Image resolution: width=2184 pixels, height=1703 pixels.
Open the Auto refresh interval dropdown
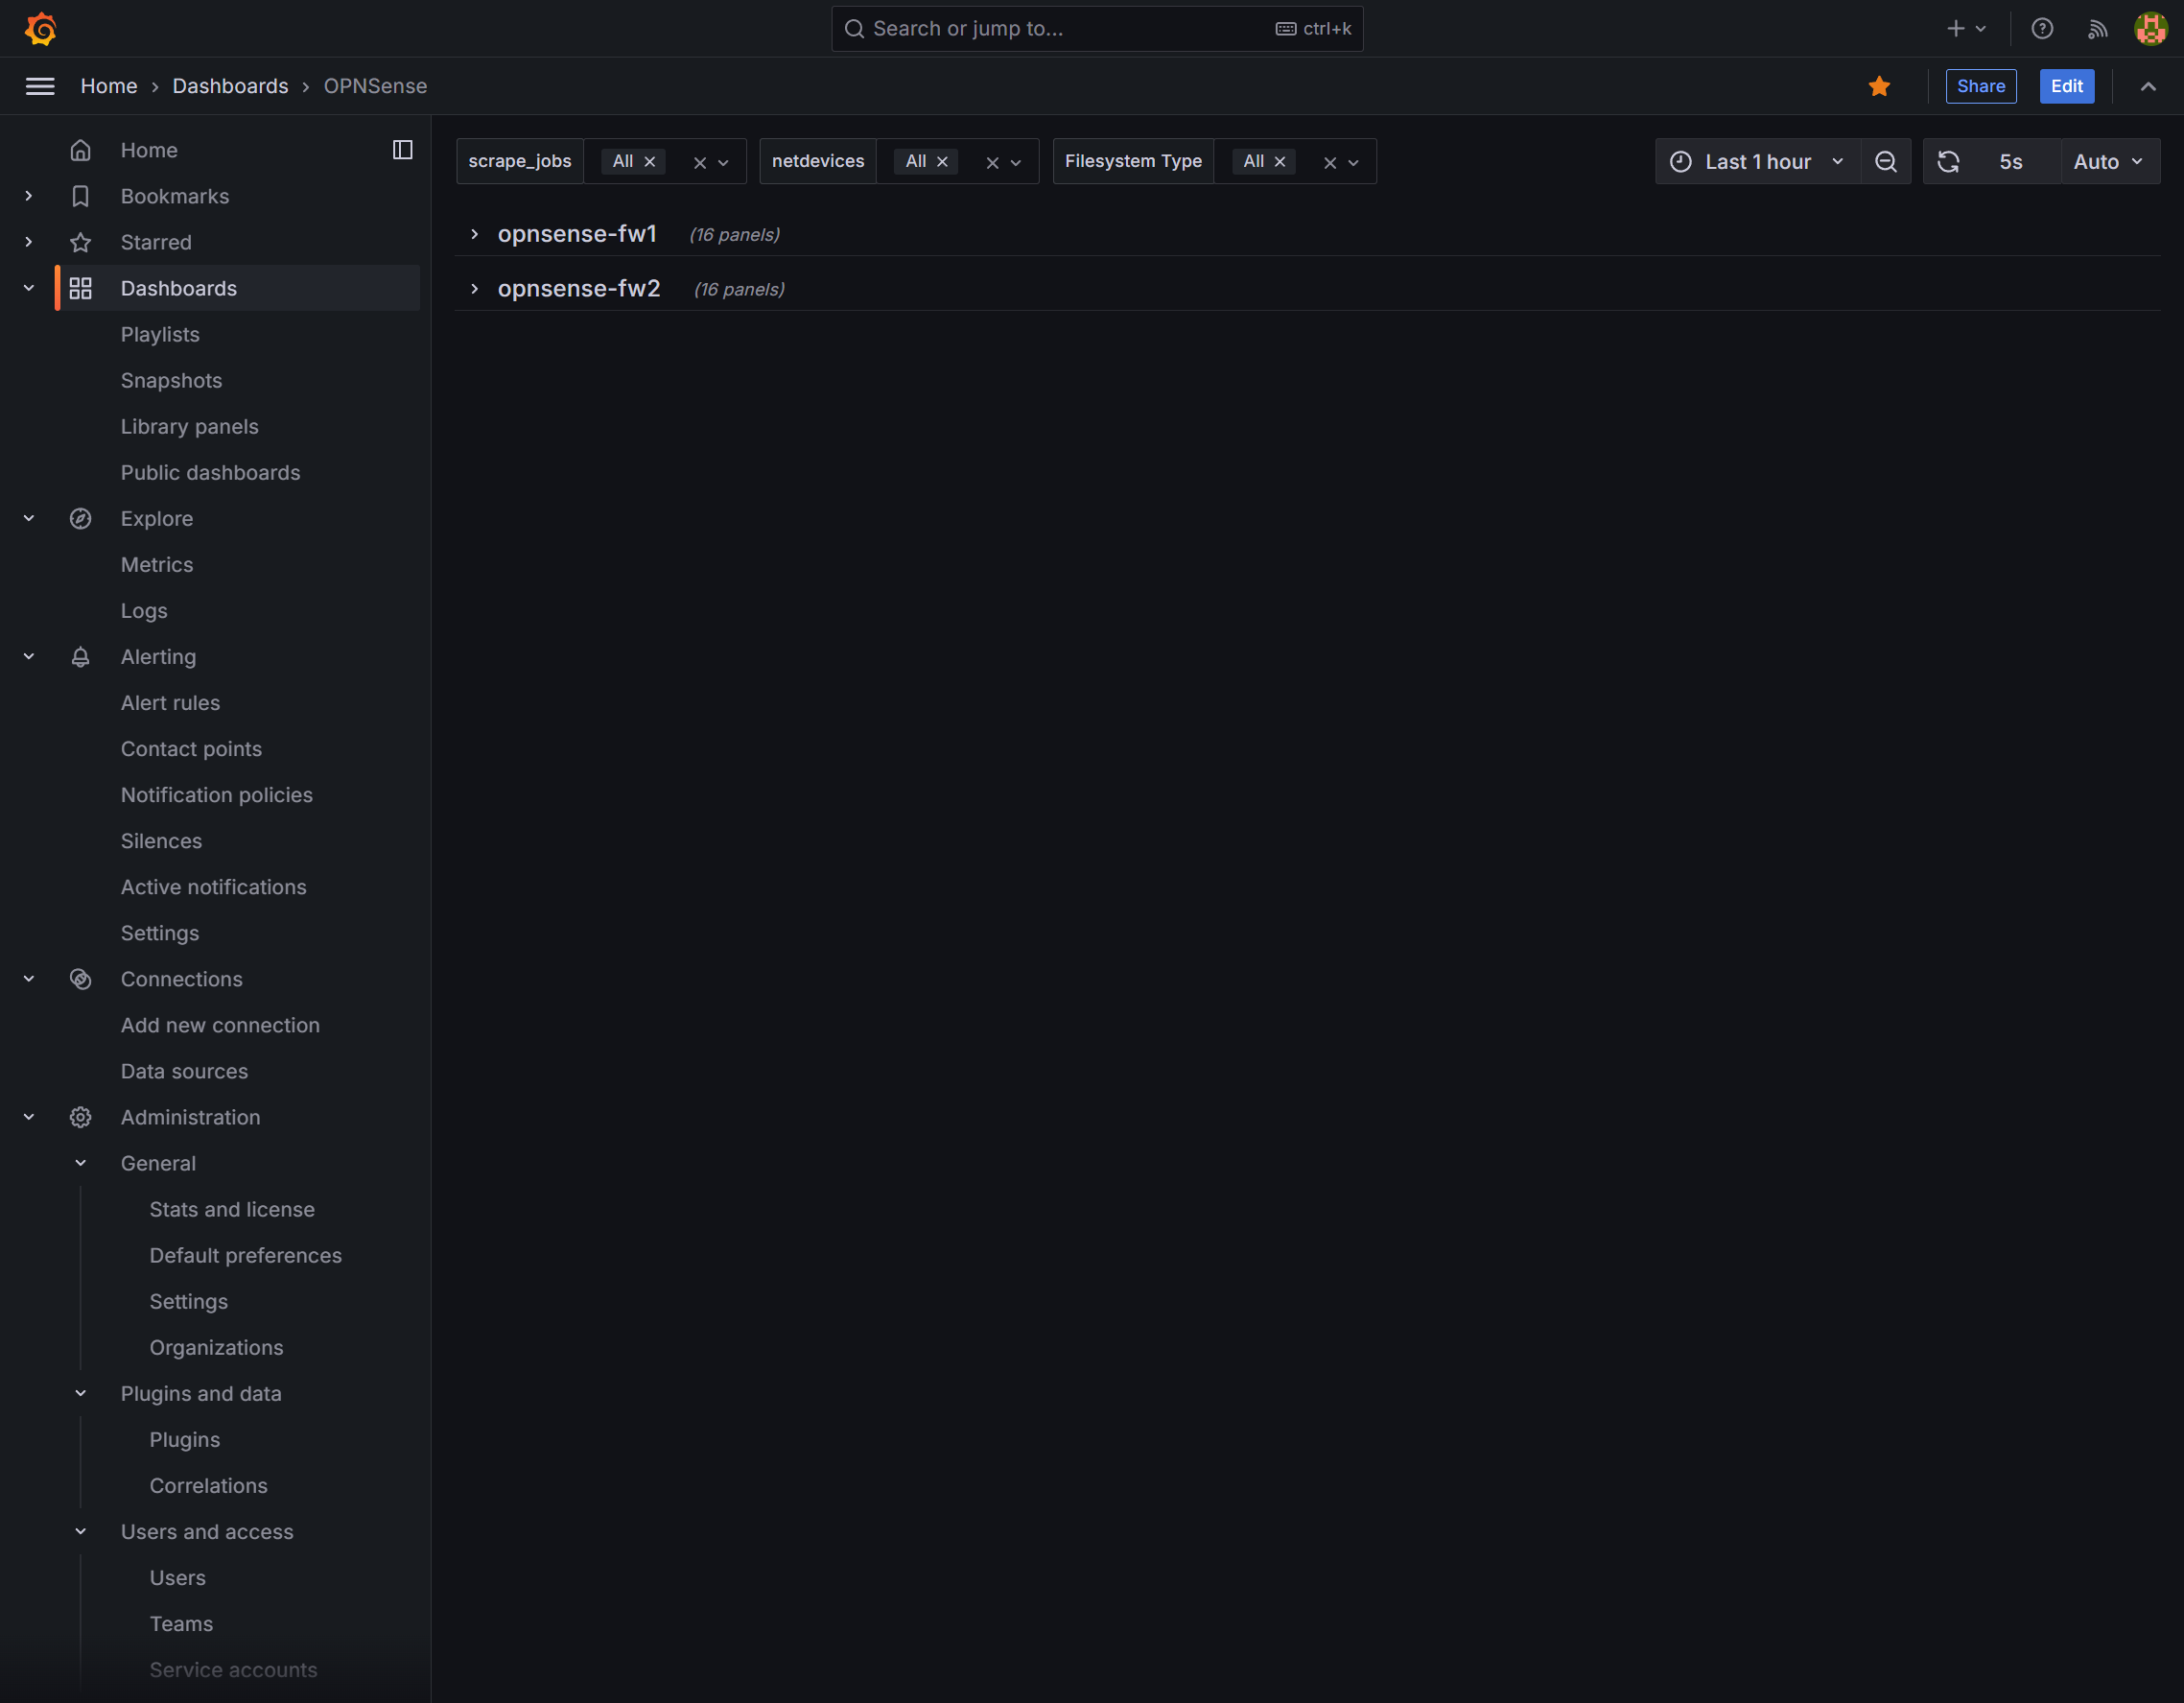(x=2109, y=162)
